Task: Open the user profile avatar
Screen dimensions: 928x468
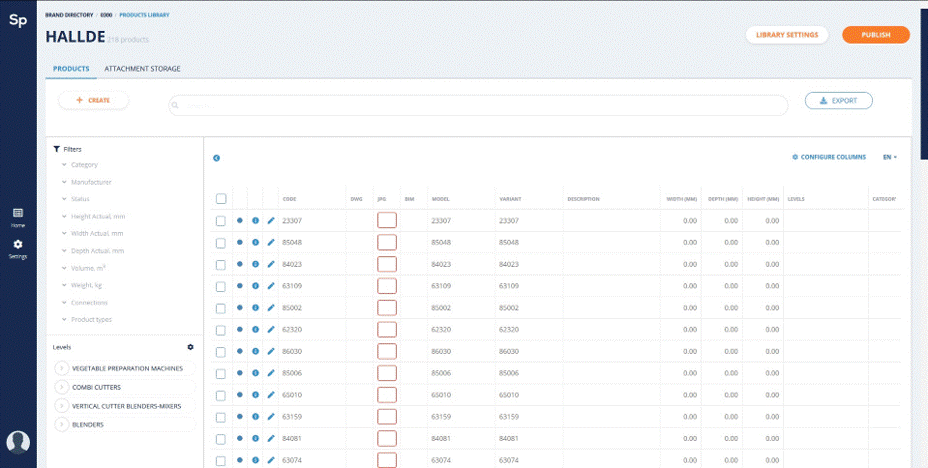Action: (x=18, y=442)
